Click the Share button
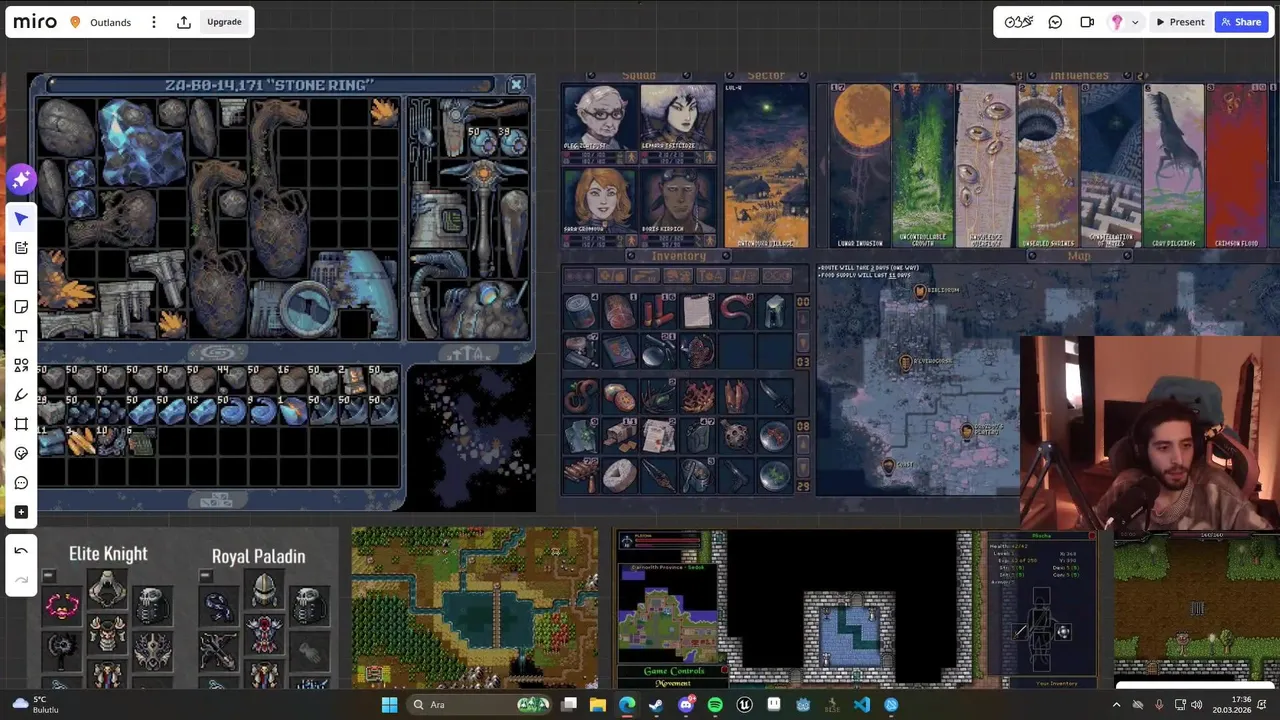The image size is (1280, 720). tap(1241, 22)
